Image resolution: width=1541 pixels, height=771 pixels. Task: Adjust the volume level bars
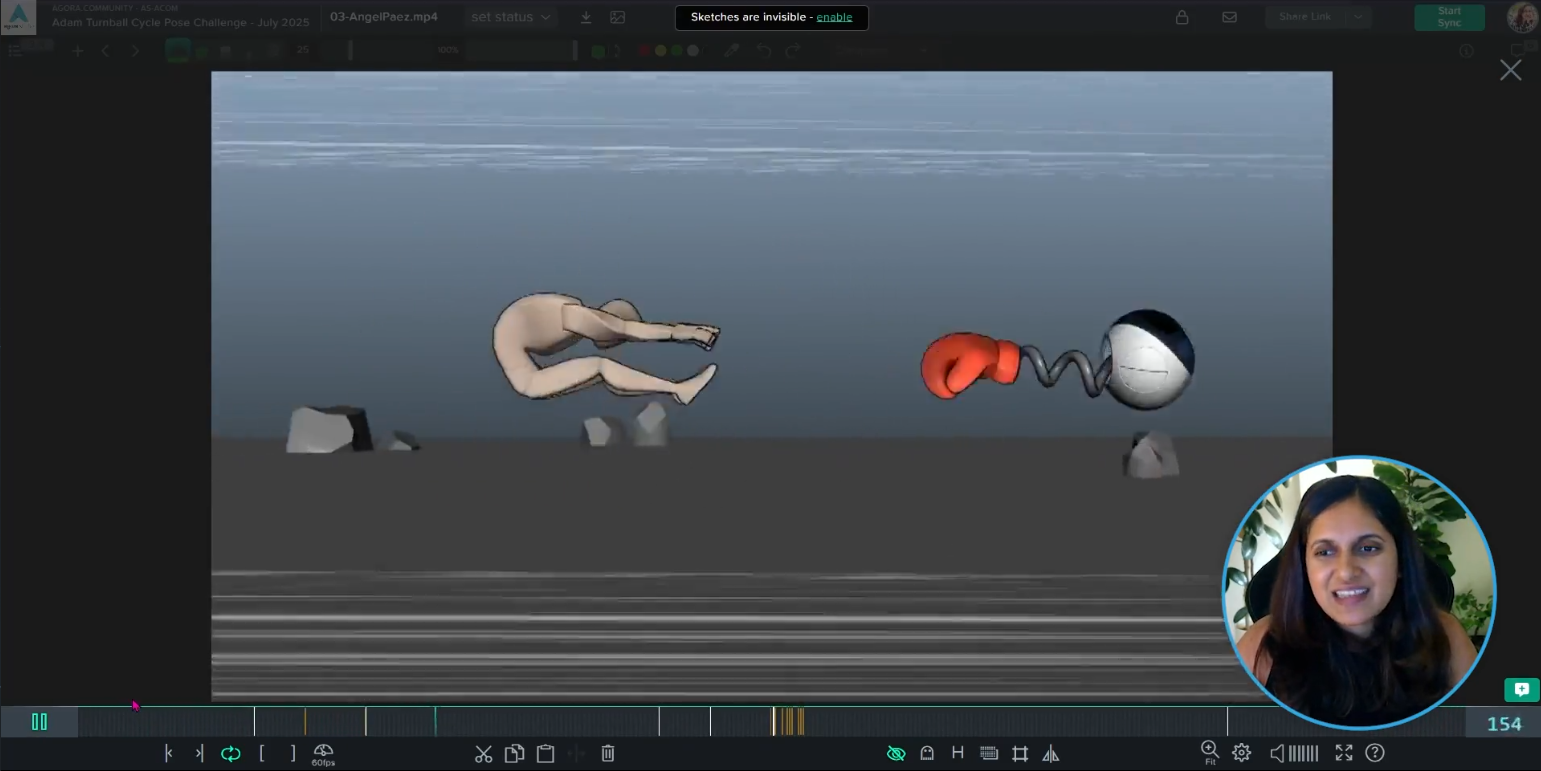1303,753
